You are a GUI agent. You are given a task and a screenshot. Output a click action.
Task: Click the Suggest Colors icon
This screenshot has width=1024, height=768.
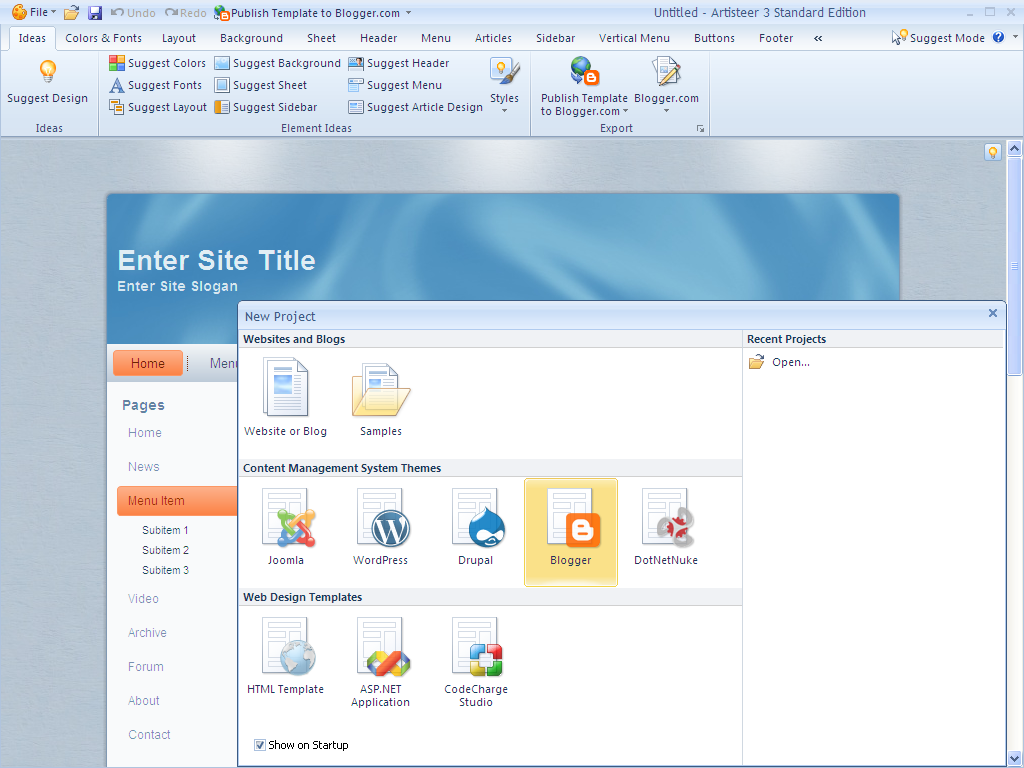point(117,63)
